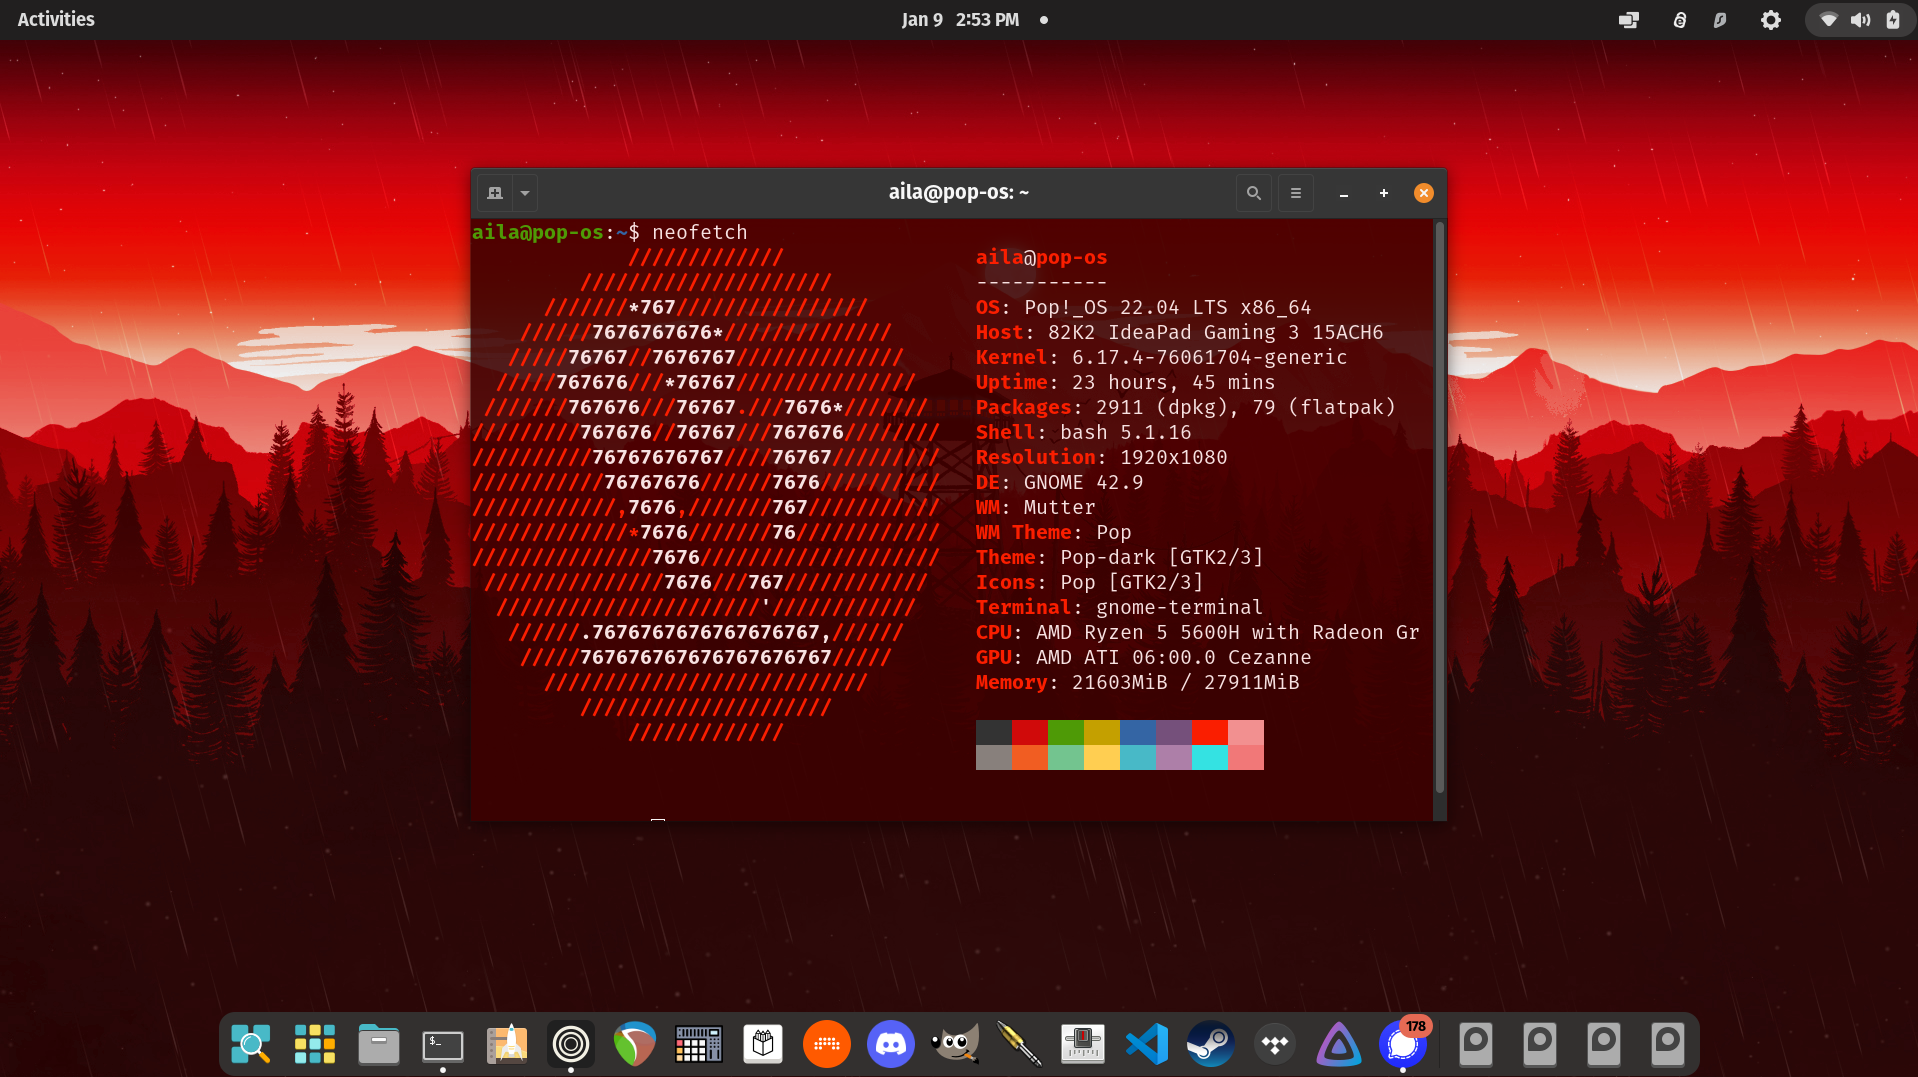Image resolution: width=1918 pixels, height=1077 pixels.
Task: Click the neofetch command text at prompt
Action: pos(700,232)
